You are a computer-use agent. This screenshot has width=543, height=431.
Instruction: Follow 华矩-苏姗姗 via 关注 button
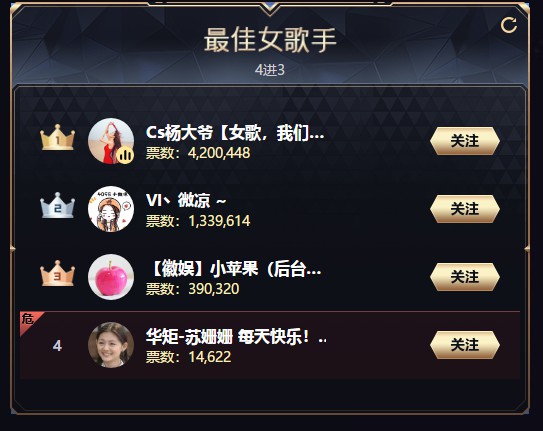(465, 345)
